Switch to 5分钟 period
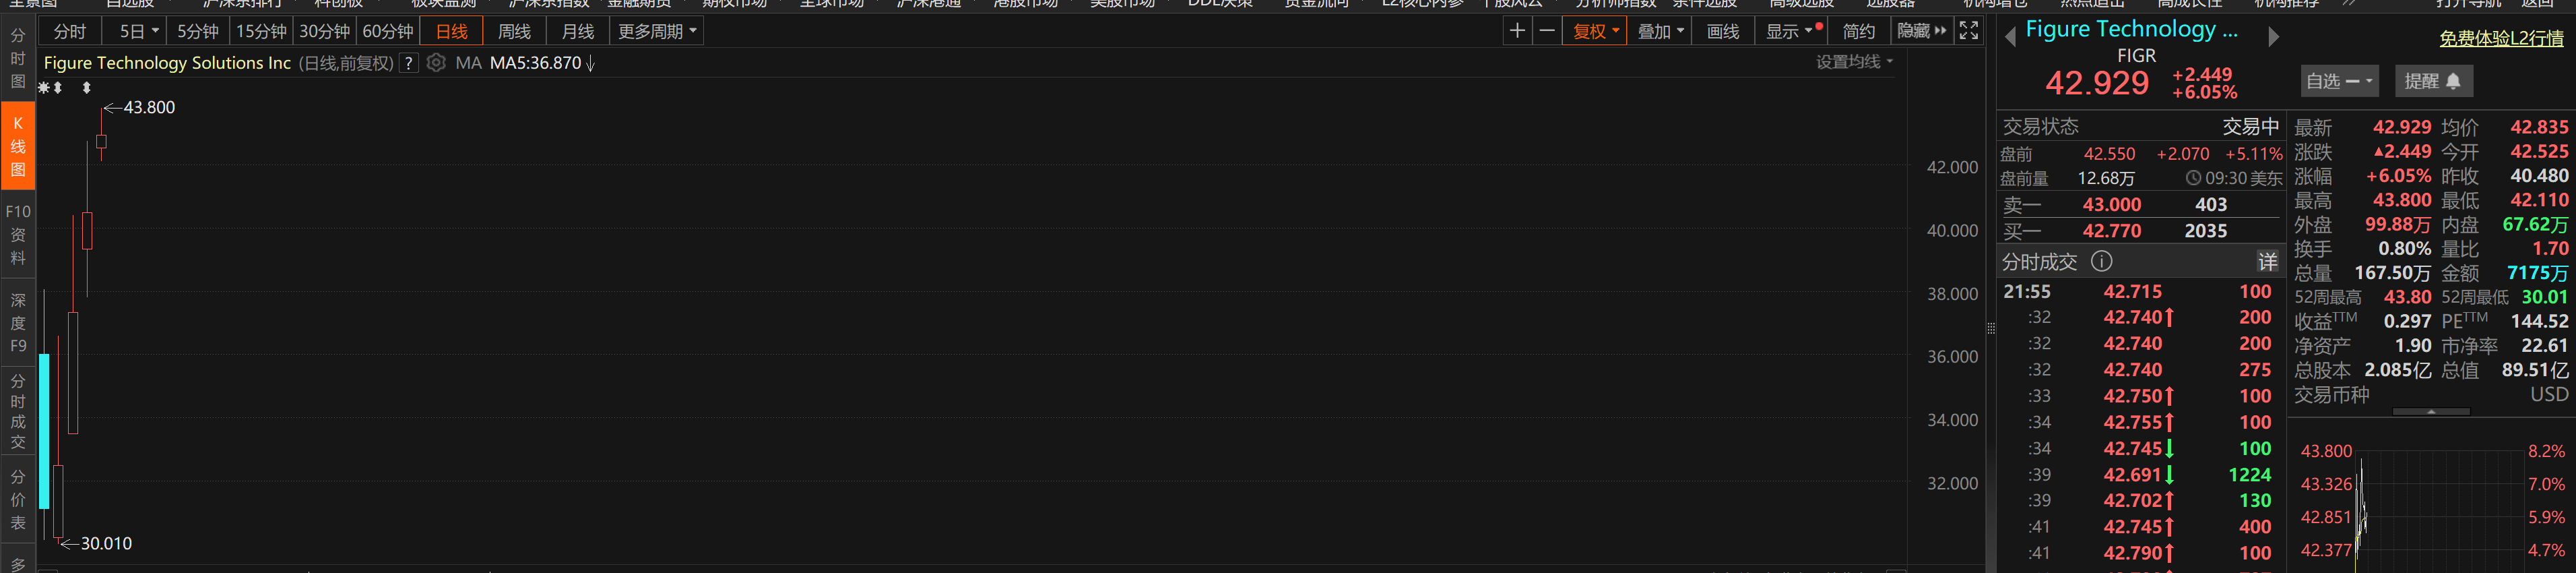2576x573 pixels. [197, 31]
